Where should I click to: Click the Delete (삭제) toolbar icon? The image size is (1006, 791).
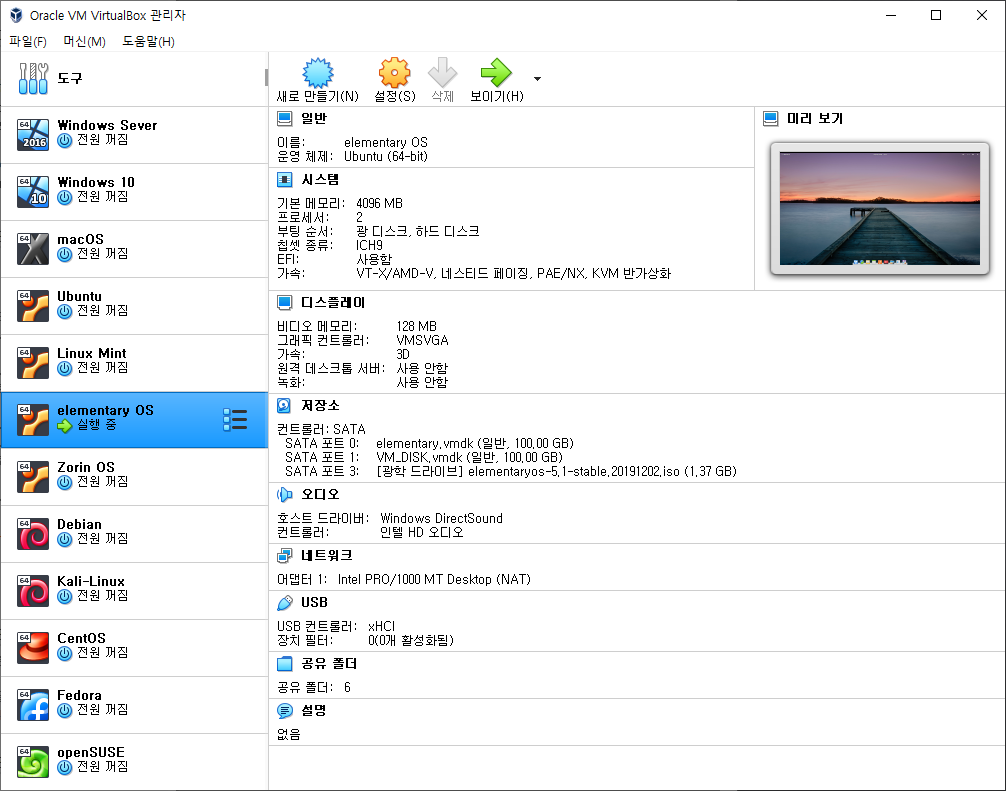[442, 72]
